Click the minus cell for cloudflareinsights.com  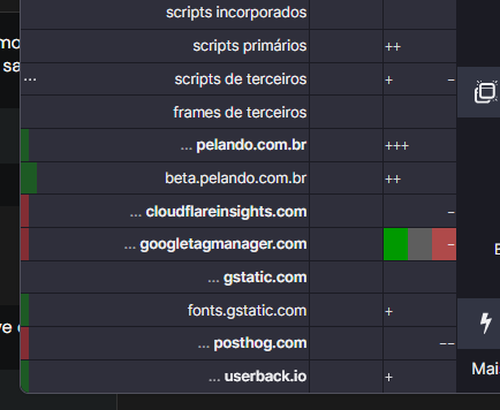[420, 211]
